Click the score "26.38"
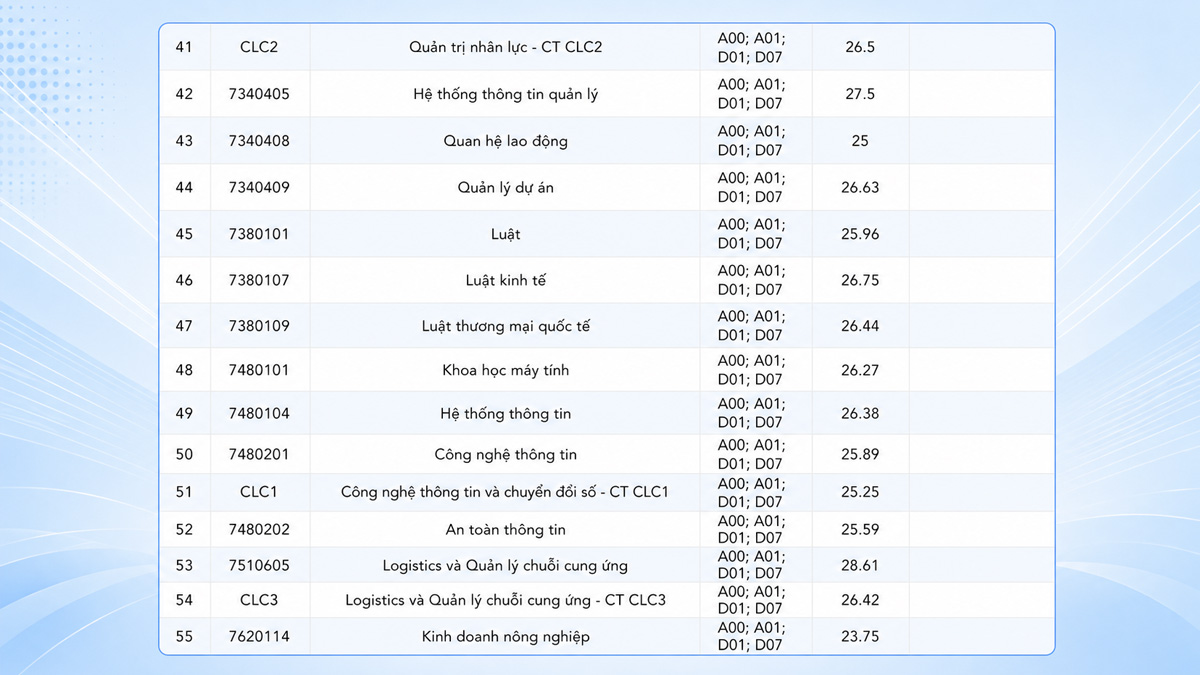This screenshot has width=1200, height=675. (860, 413)
